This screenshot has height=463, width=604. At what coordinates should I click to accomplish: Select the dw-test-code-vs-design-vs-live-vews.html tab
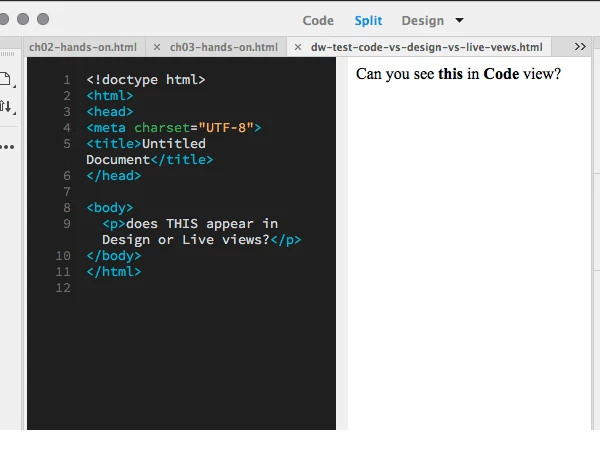[427, 47]
